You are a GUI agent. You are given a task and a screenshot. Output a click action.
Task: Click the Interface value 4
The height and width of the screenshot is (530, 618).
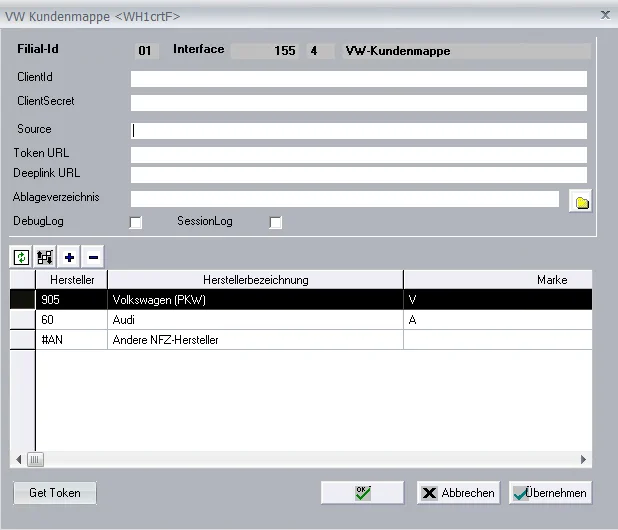click(x=320, y=51)
